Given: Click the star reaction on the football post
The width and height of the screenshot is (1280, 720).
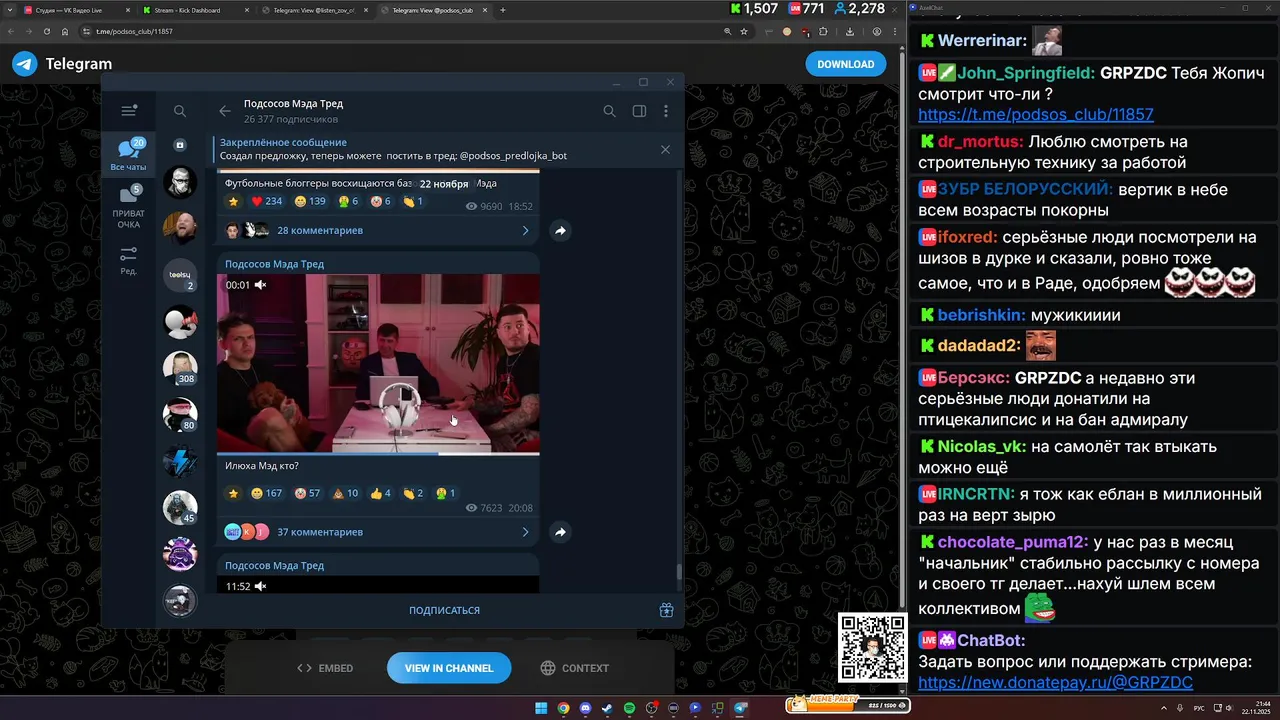Looking at the screenshot, I should tap(234, 202).
